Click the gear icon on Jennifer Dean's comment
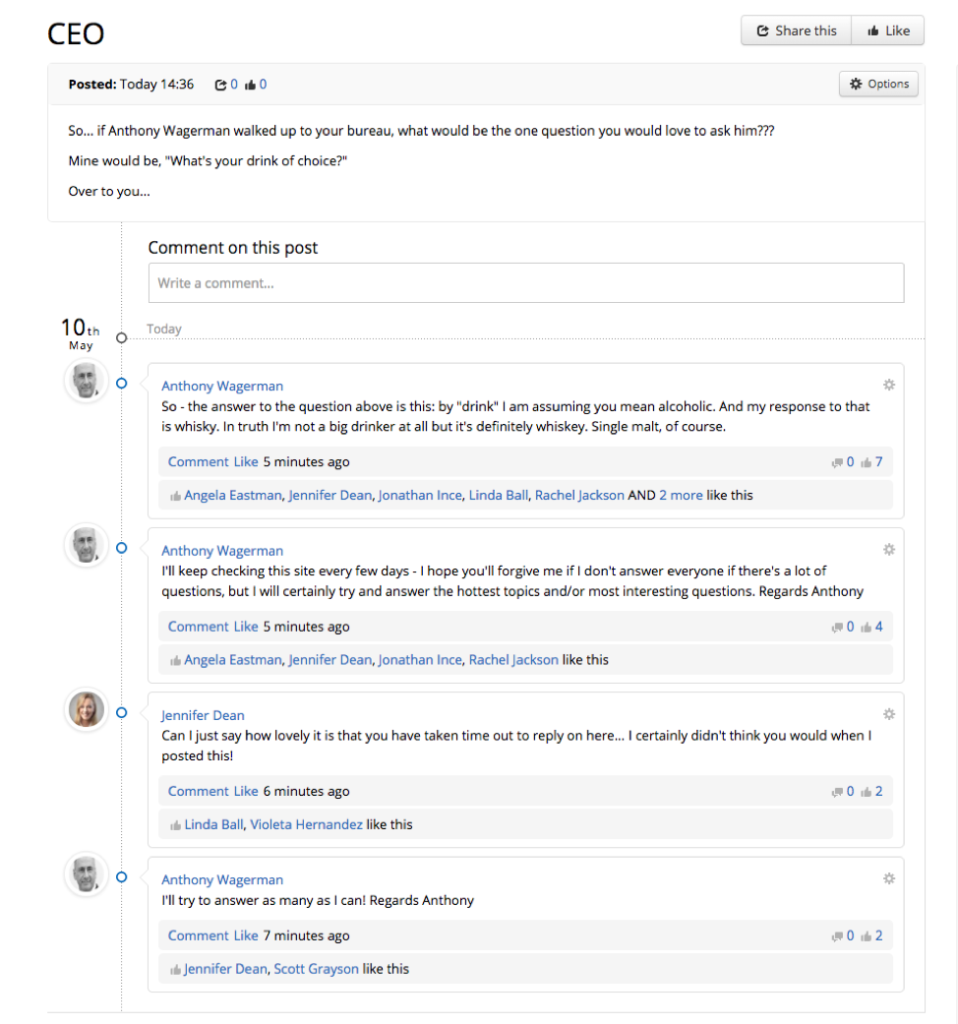This screenshot has width=958, height=1024. [888, 714]
